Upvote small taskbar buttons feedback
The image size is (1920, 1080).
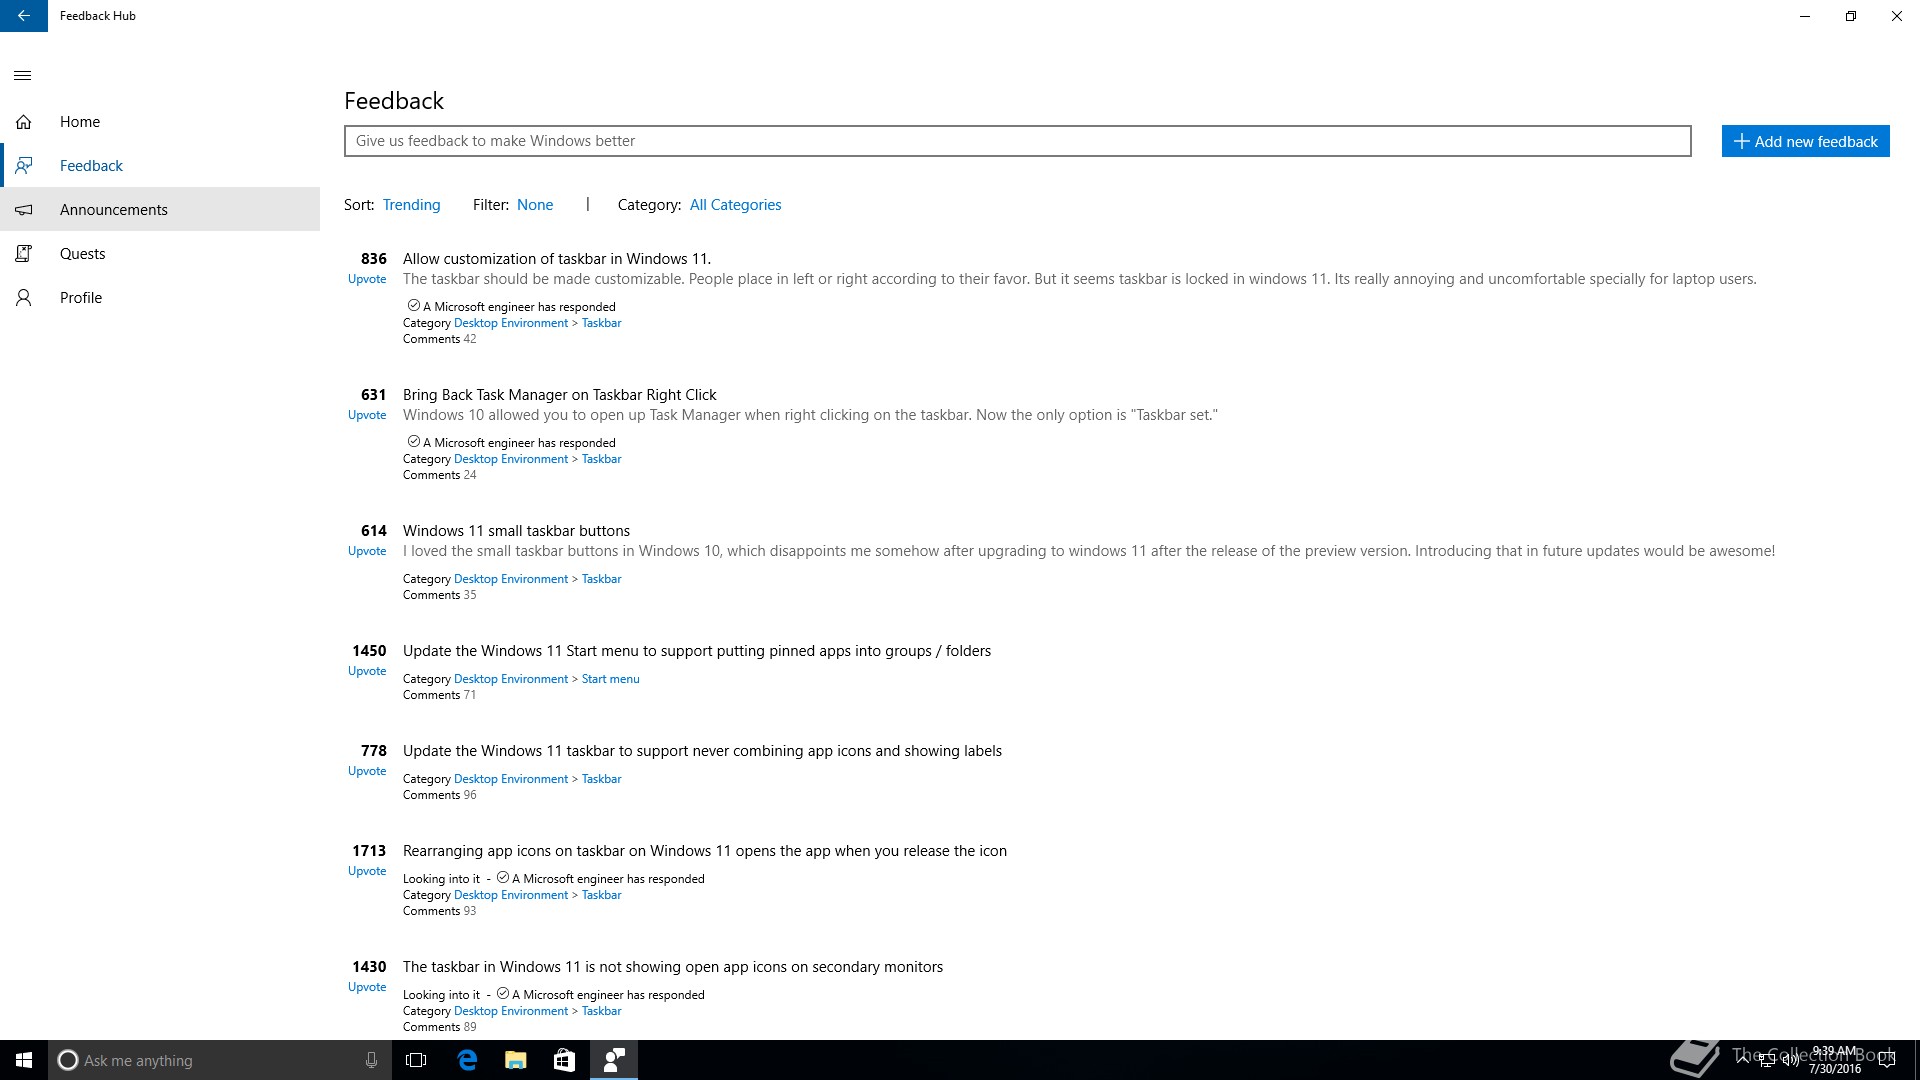coord(367,551)
